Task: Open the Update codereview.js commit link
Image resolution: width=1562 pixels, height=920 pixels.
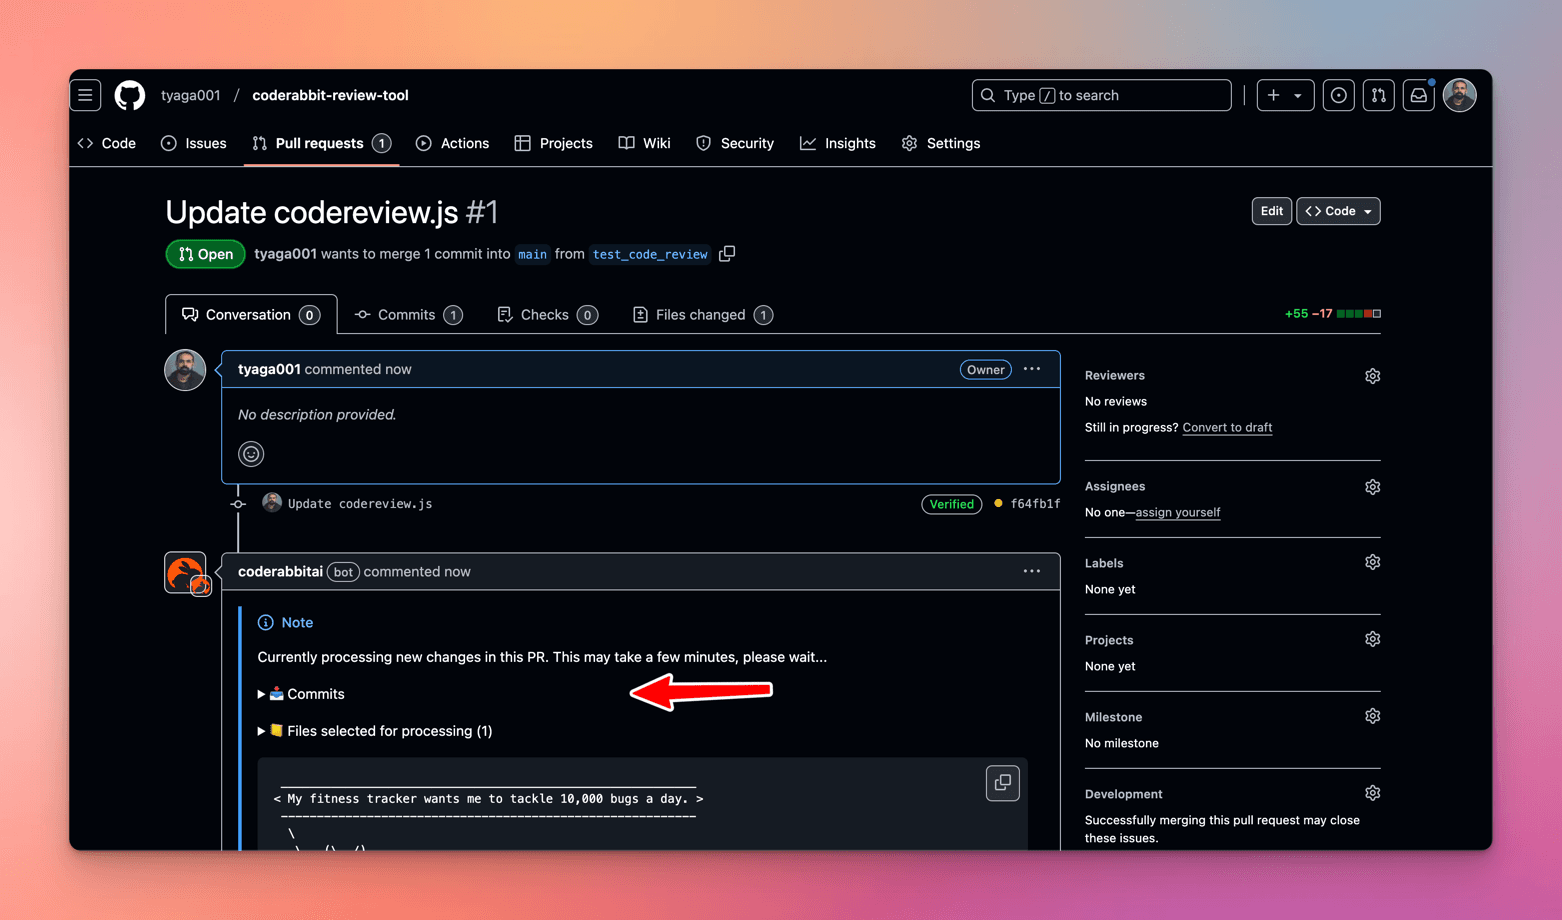Action: 360,504
